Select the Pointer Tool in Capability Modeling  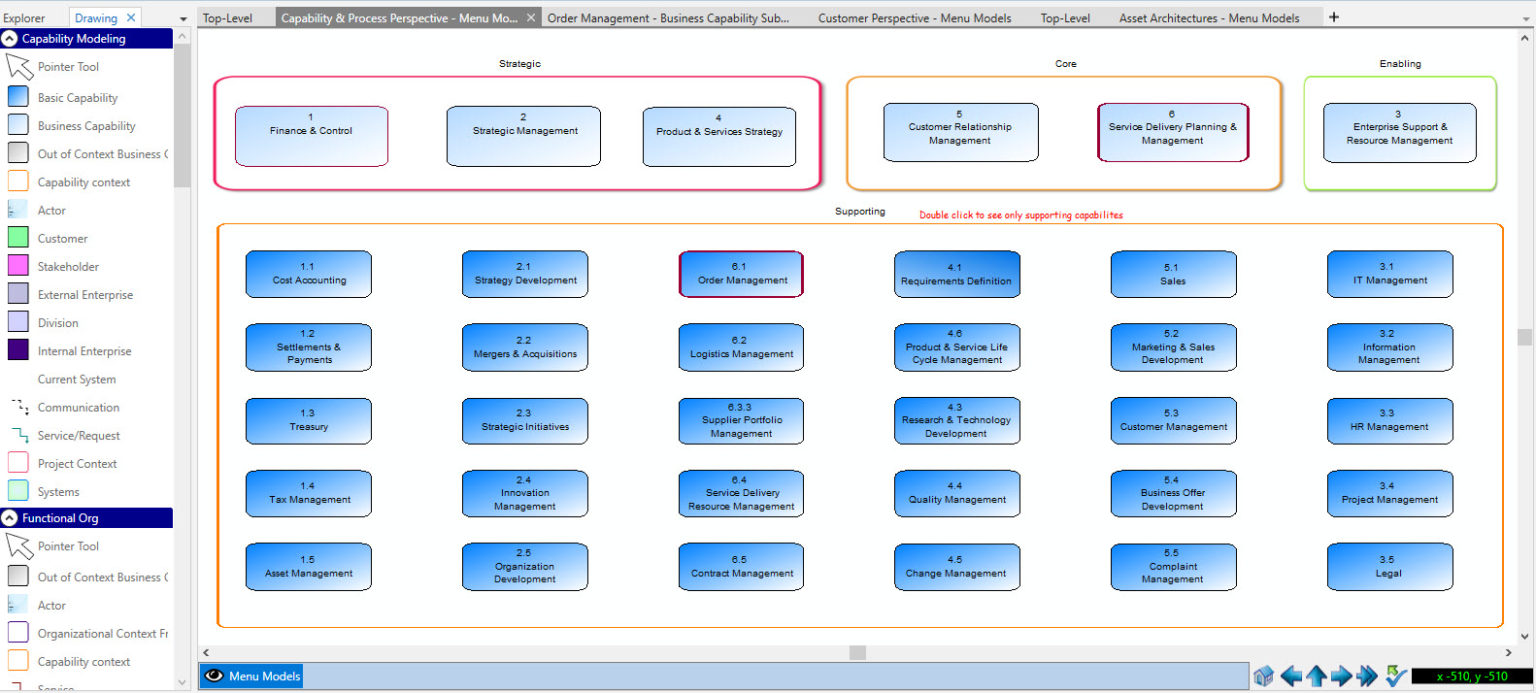pyautogui.click(x=66, y=66)
